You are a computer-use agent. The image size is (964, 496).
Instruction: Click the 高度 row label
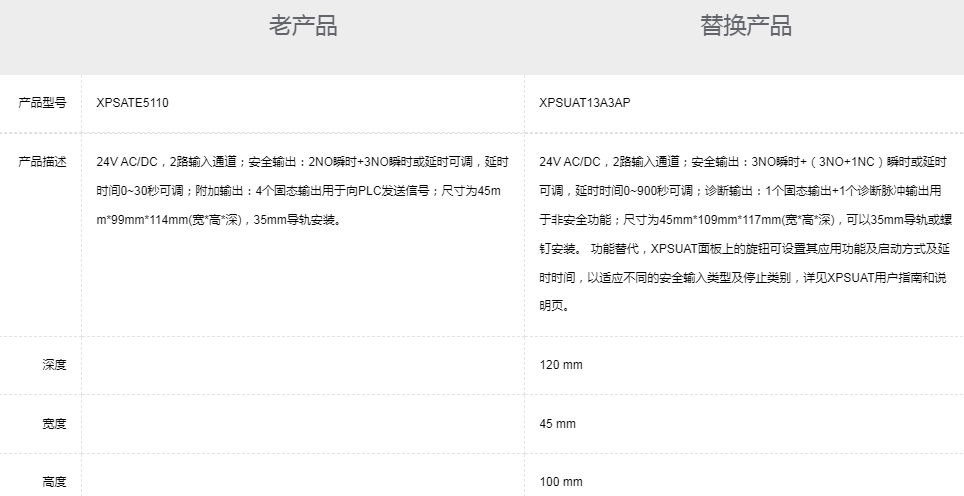click(54, 482)
